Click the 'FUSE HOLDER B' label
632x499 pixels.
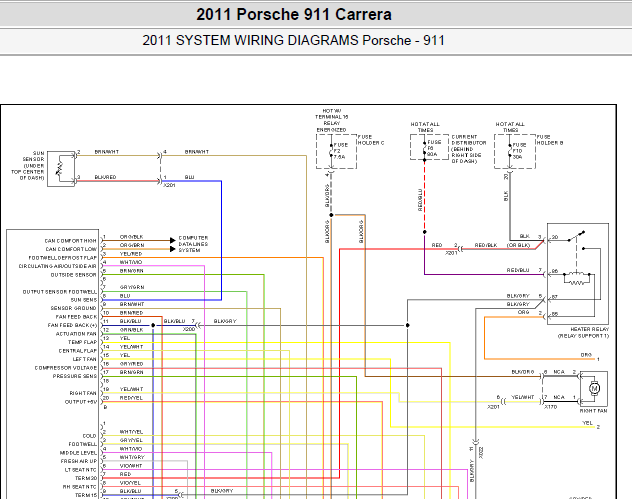550,140
